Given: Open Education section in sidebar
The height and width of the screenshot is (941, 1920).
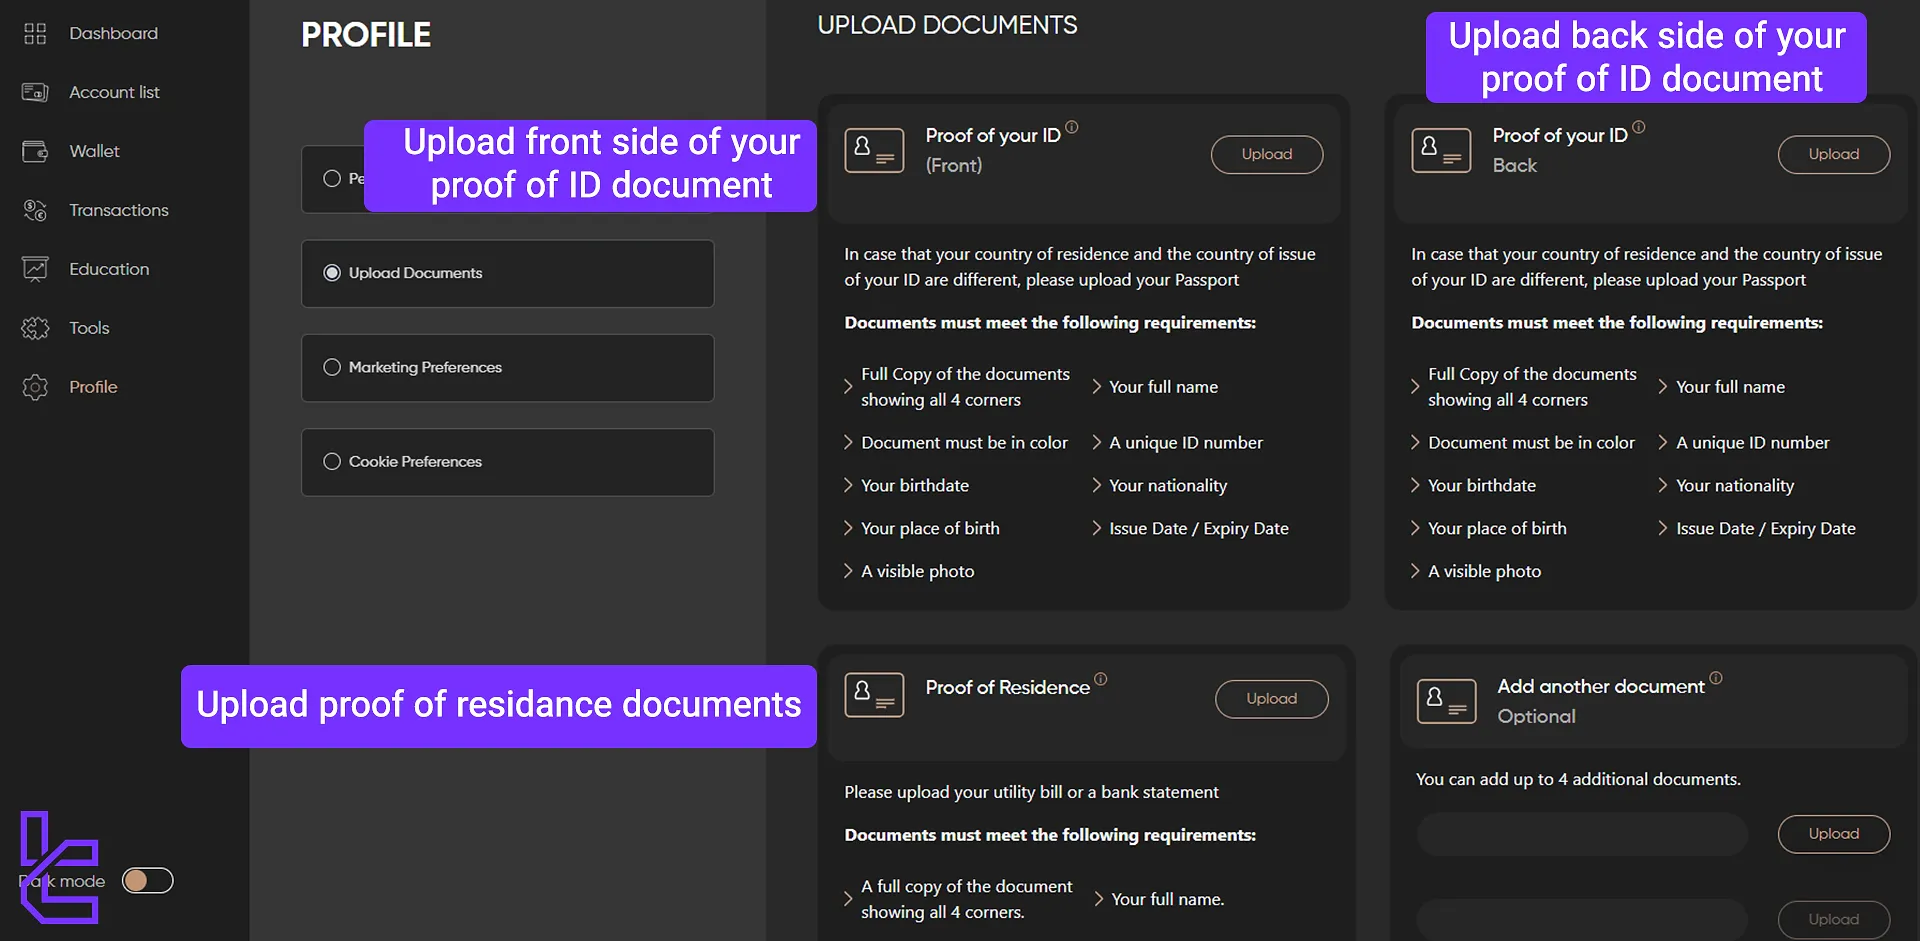Looking at the screenshot, I should pyautogui.click(x=109, y=269).
